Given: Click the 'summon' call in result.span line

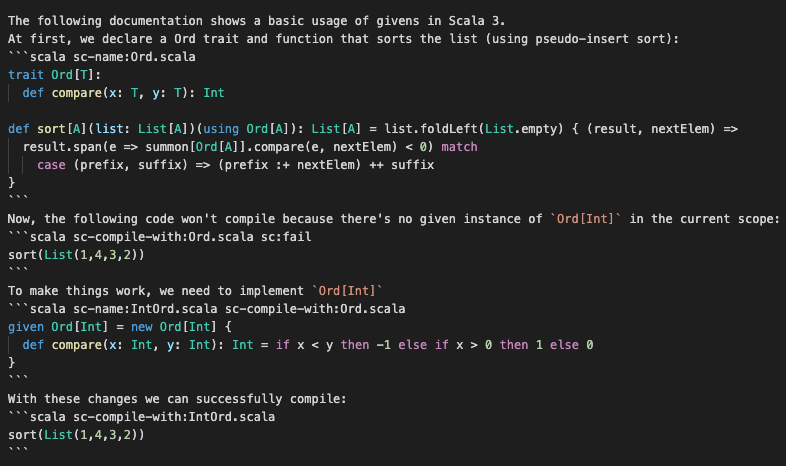Looking at the screenshot, I should (167, 147).
